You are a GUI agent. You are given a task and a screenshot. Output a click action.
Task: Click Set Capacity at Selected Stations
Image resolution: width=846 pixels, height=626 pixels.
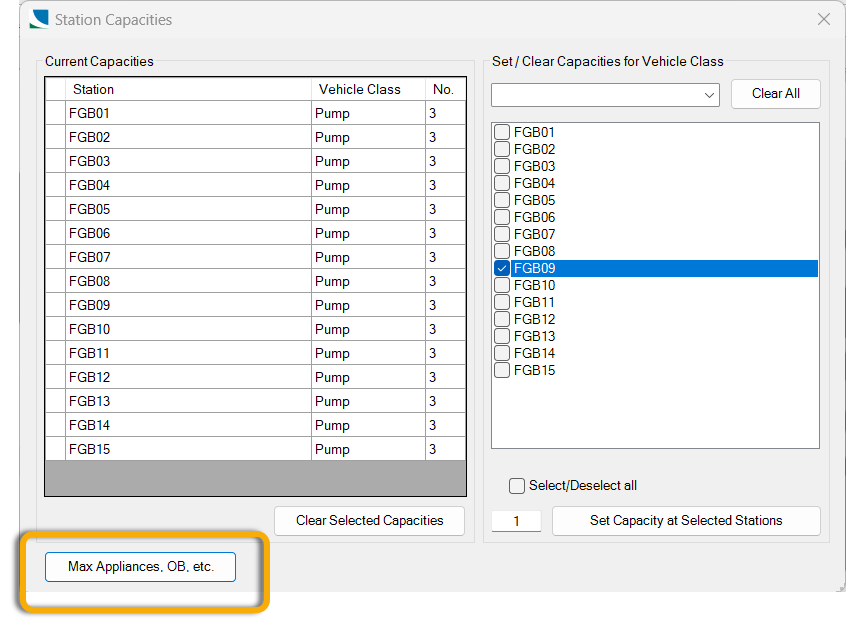686,520
